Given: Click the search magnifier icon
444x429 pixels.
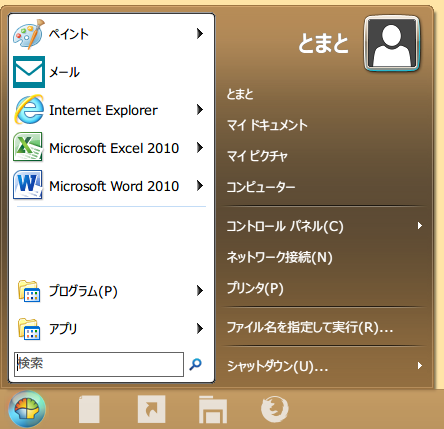Looking at the screenshot, I should 195,364.
